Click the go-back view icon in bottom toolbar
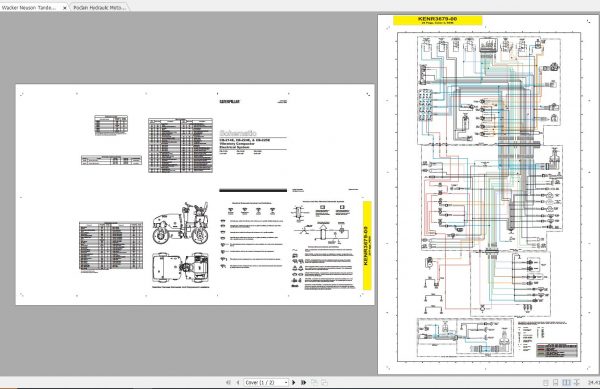The image size is (600, 389). tap(314, 382)
